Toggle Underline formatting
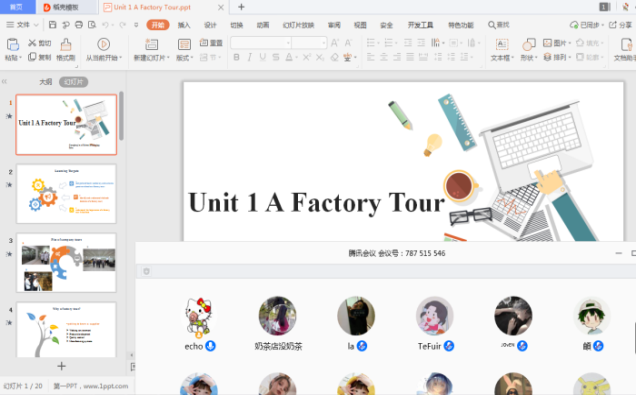Screen dimensions: 636x395 [262, 57]
